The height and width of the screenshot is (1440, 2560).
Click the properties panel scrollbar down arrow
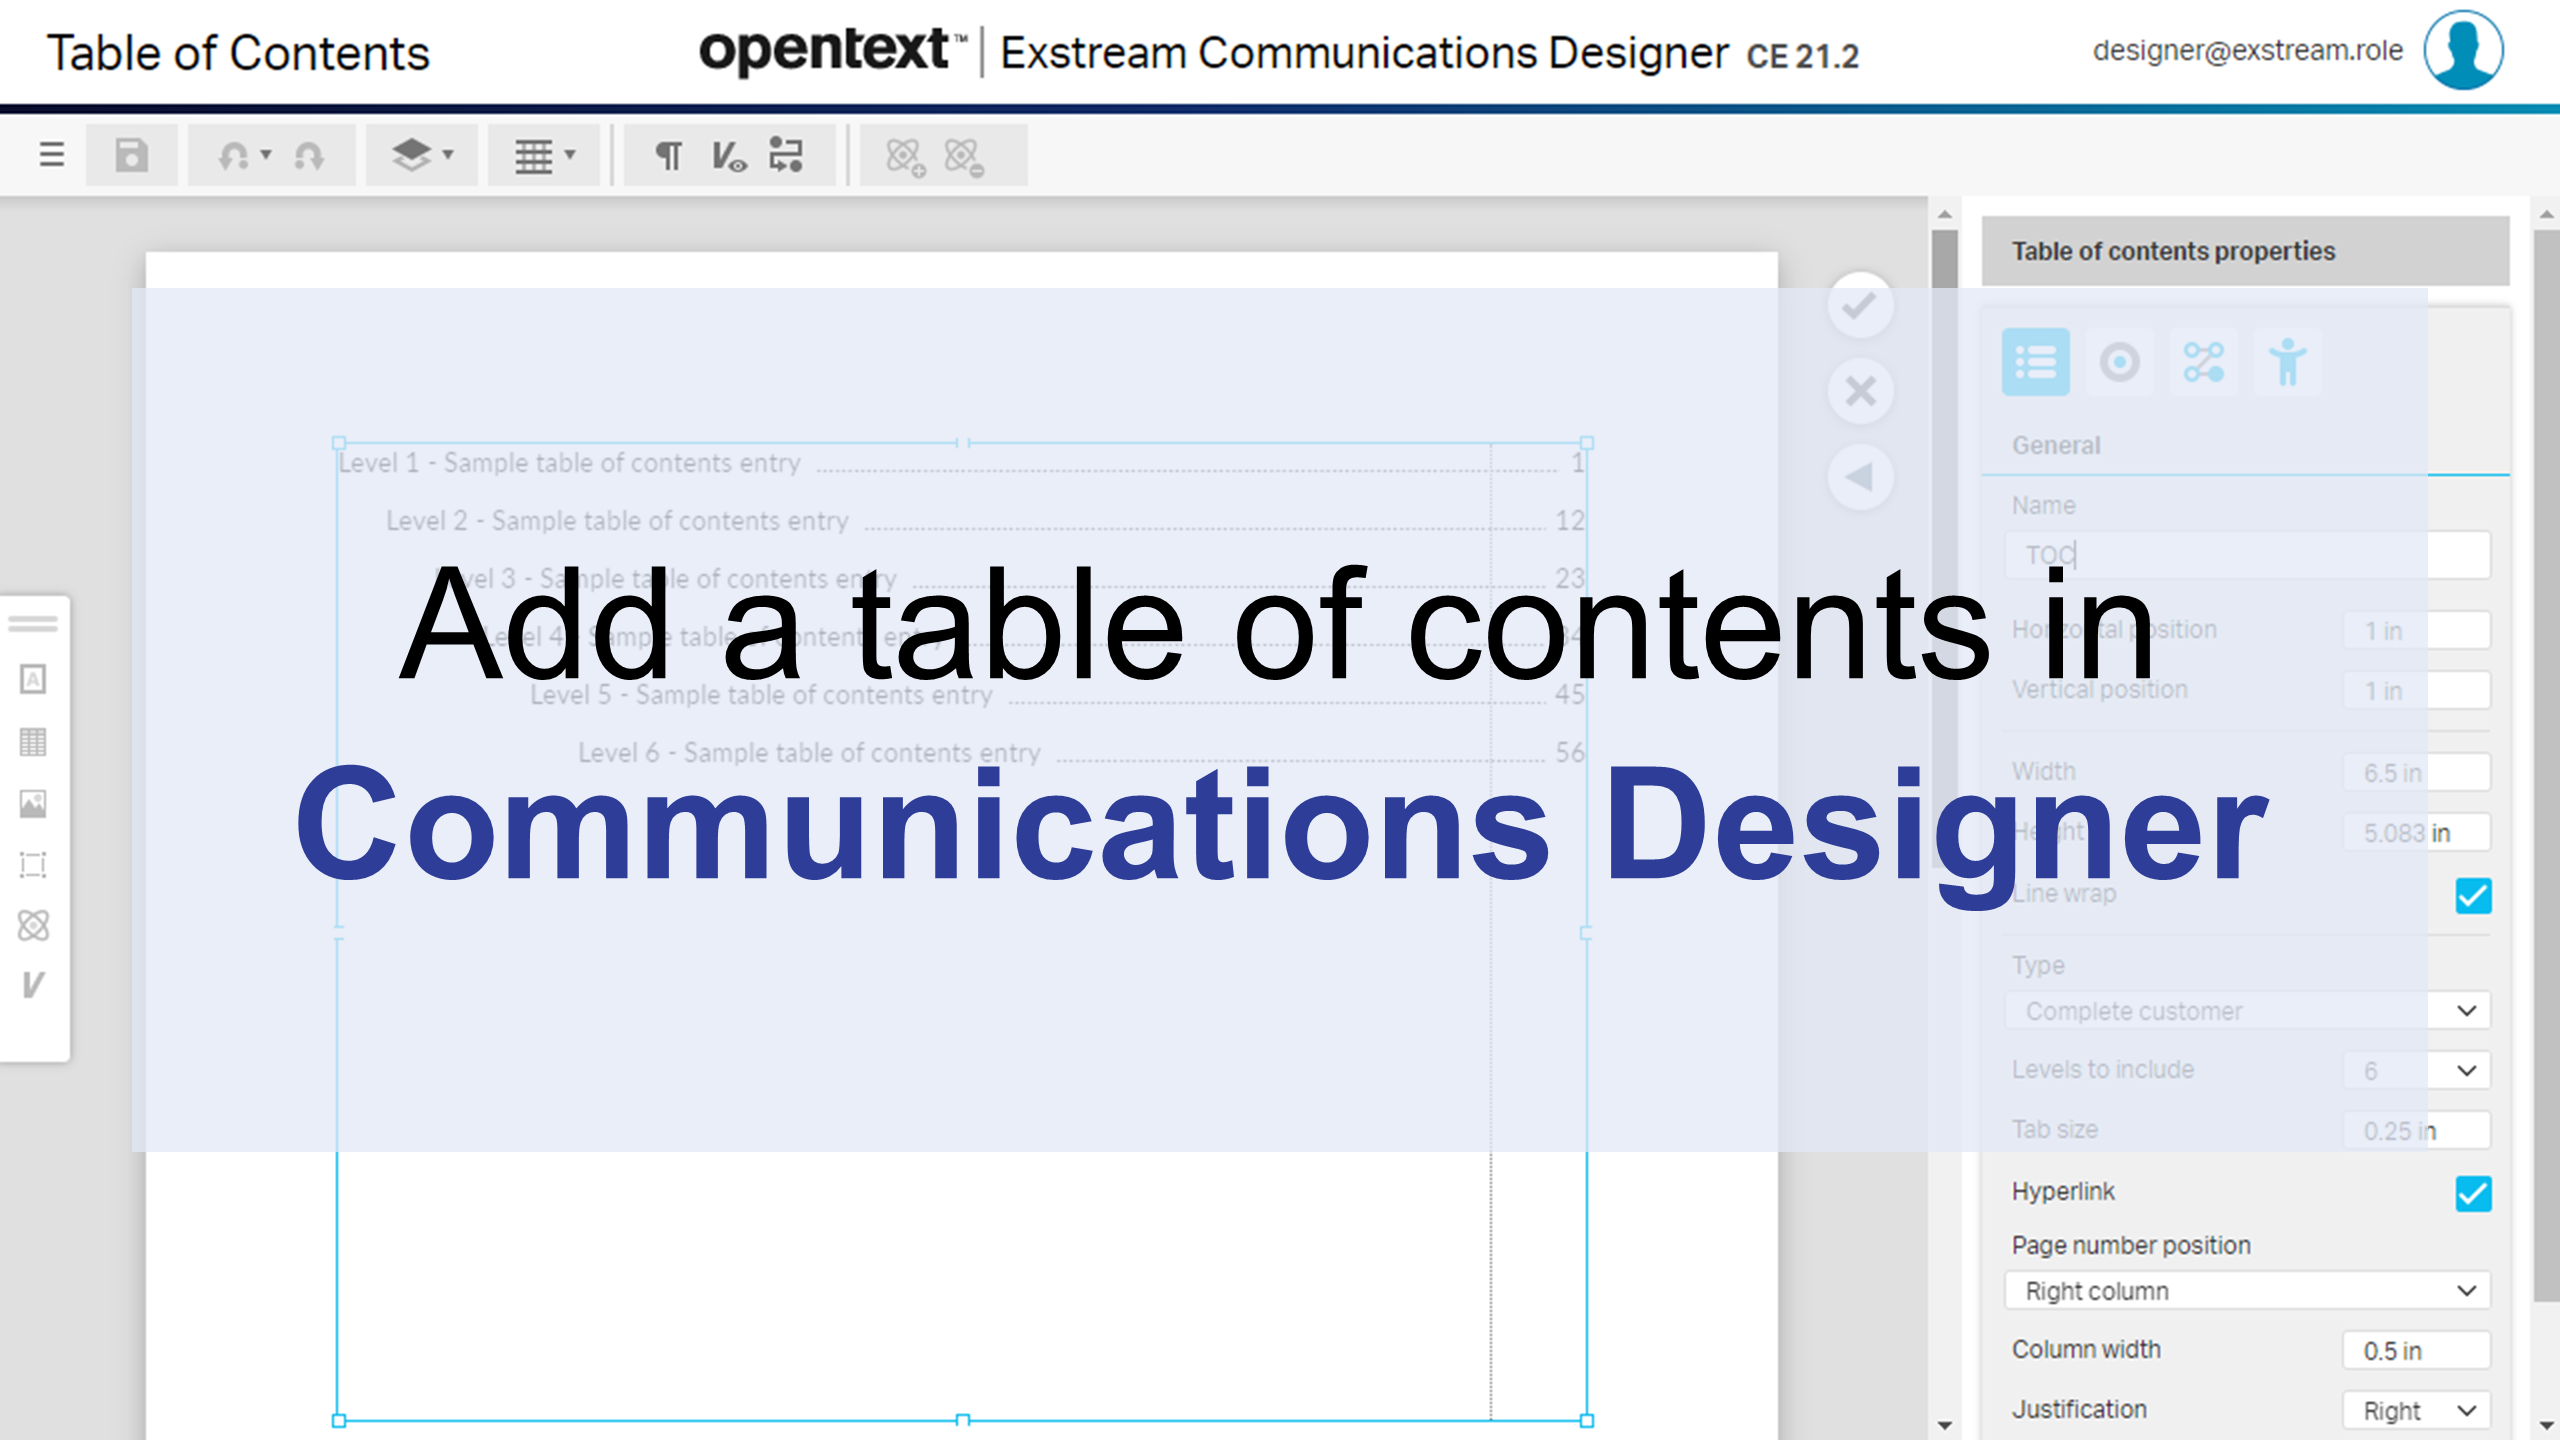click(2546, 1425)
